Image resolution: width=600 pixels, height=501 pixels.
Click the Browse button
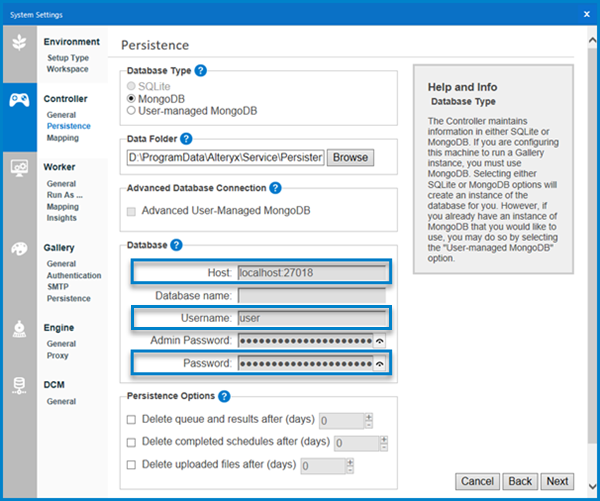tap(350, 157)
